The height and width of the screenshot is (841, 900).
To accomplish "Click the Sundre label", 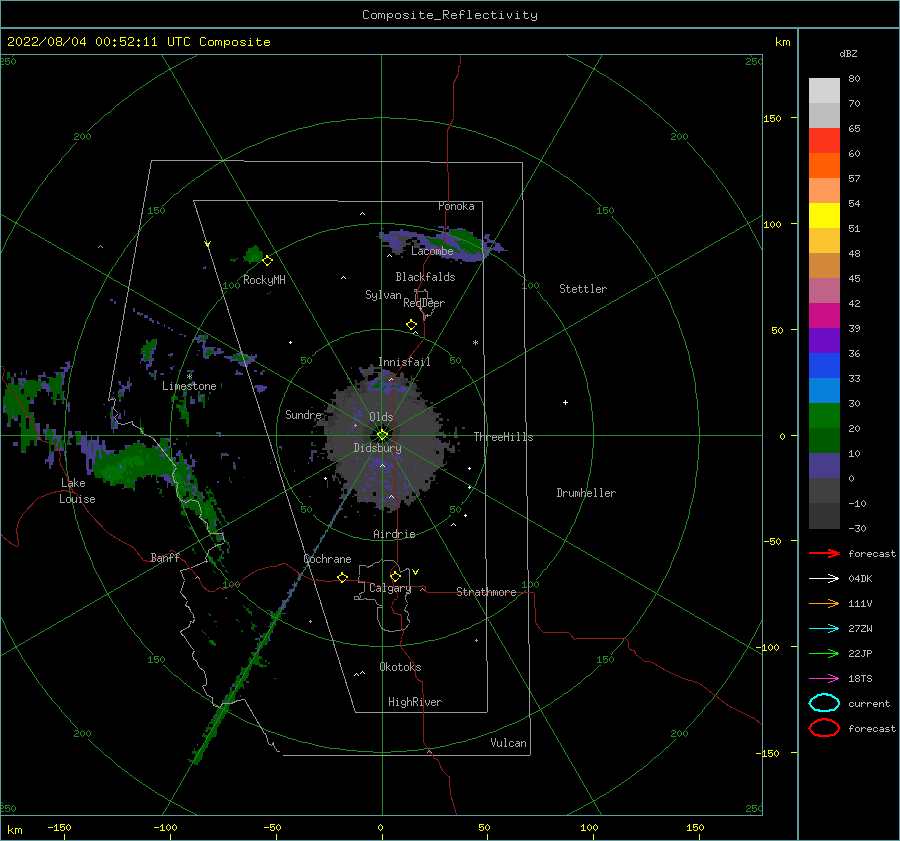I will coord(304,414).
